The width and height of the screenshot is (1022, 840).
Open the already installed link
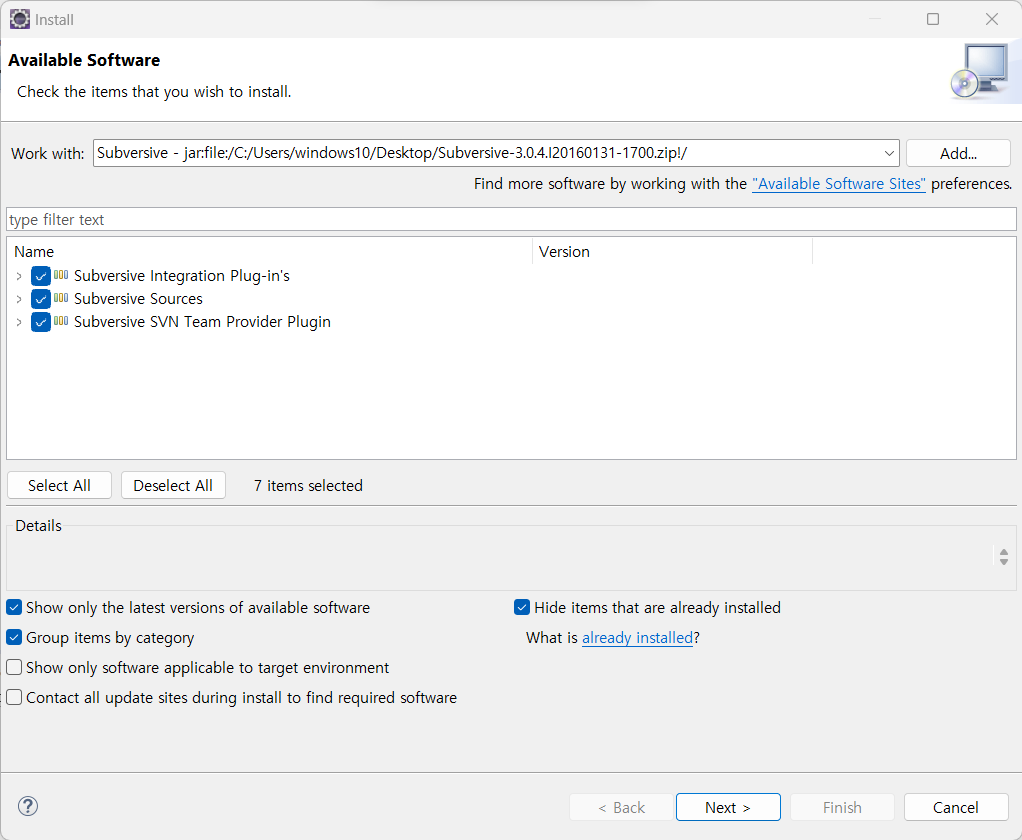637,637
